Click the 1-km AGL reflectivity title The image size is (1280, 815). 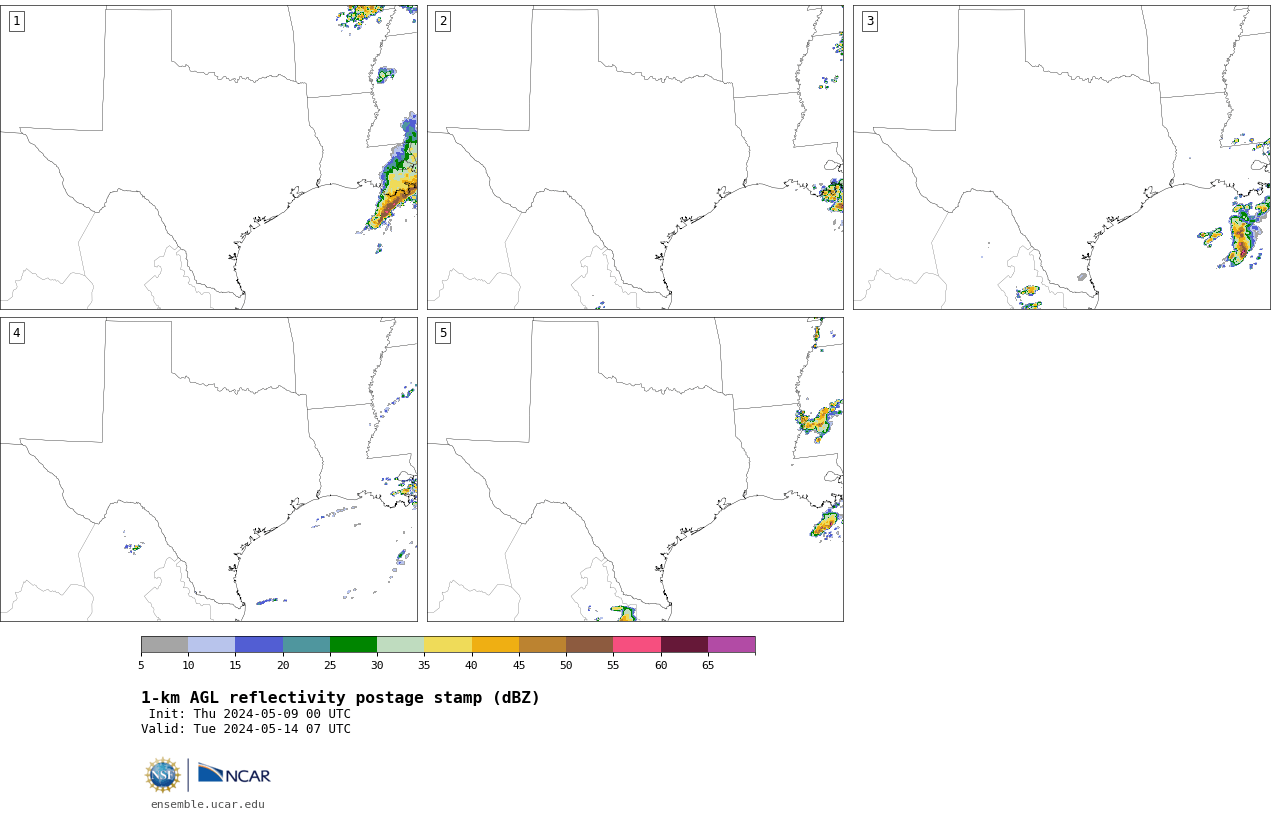click(340, 698)
